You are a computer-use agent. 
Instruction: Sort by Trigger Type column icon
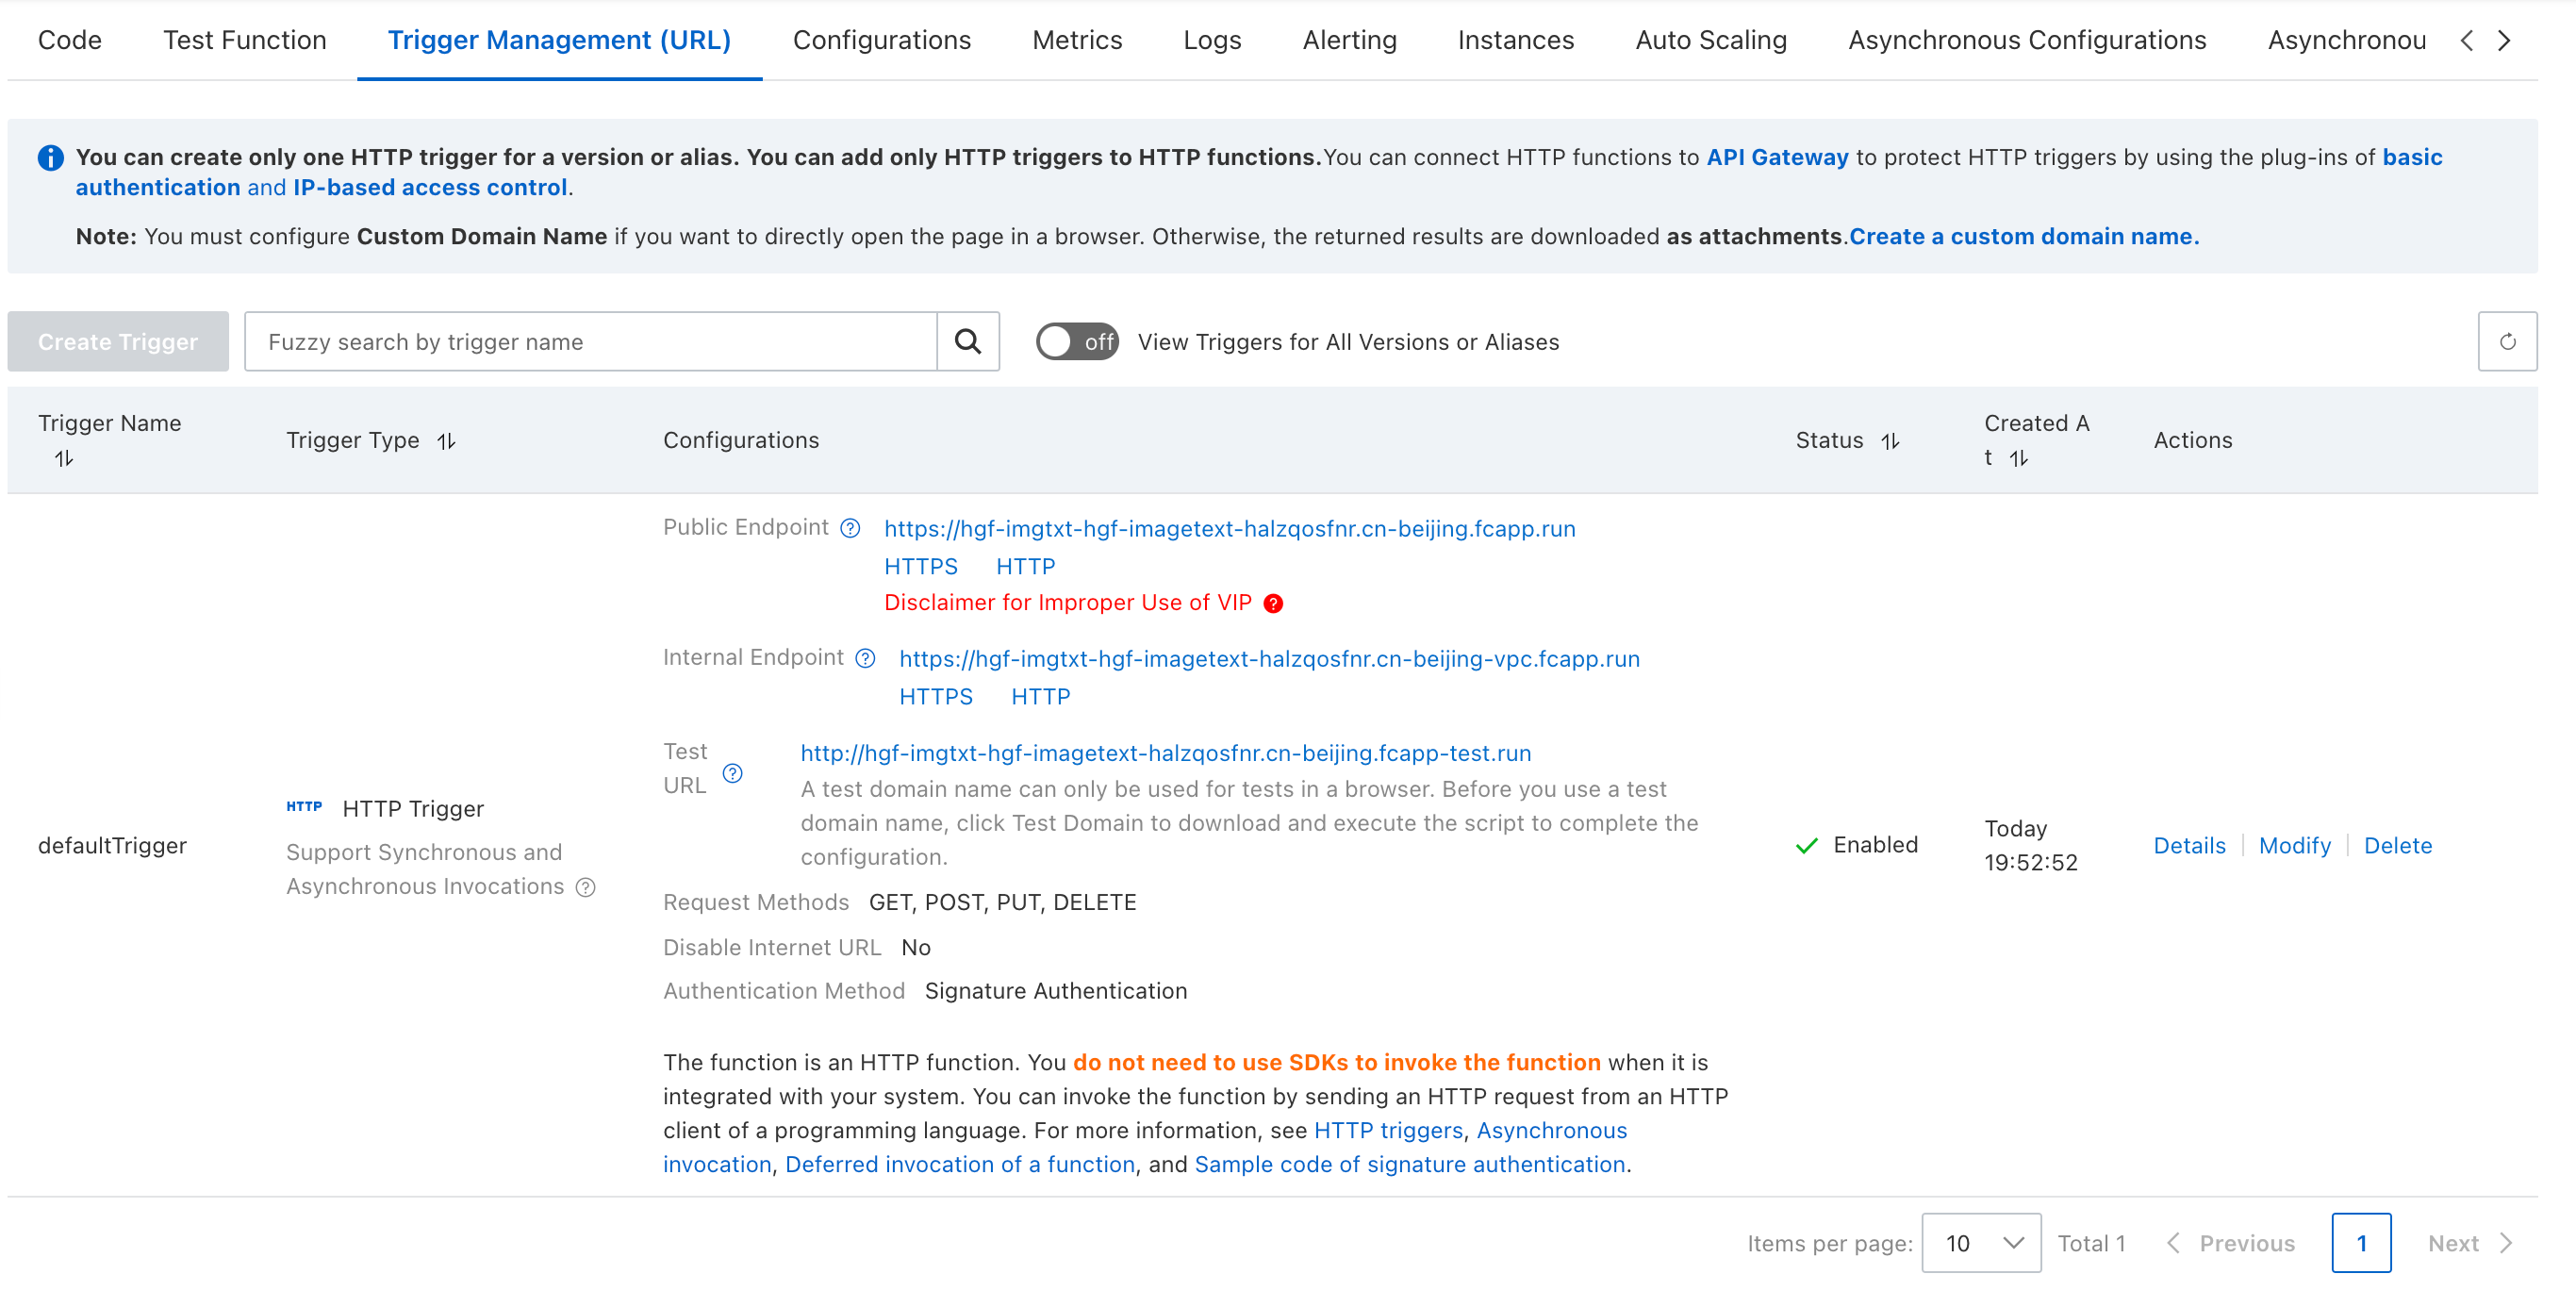click(447, 441)
